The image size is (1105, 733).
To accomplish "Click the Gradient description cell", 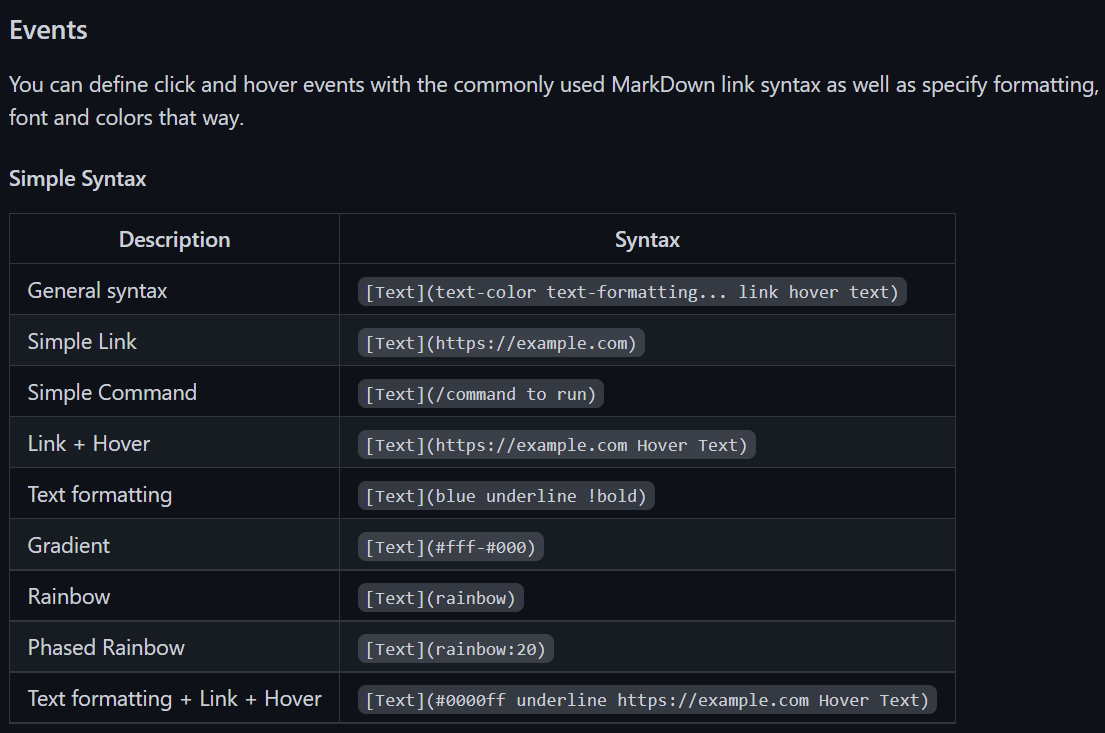I will [174, 545].
